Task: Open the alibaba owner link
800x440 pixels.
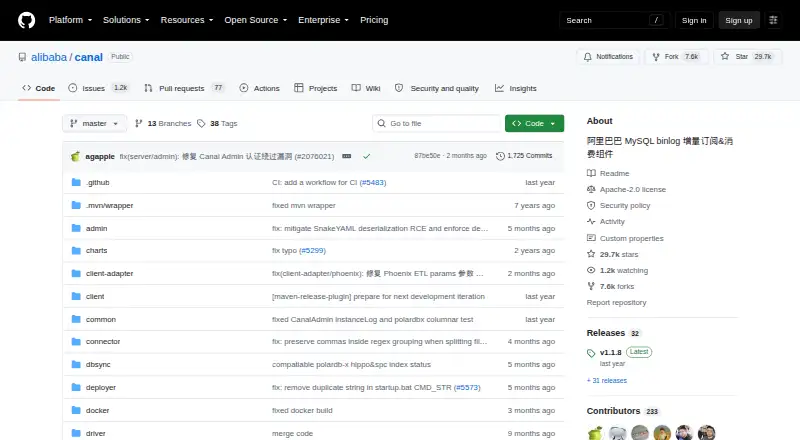Action: coord(49,57)
